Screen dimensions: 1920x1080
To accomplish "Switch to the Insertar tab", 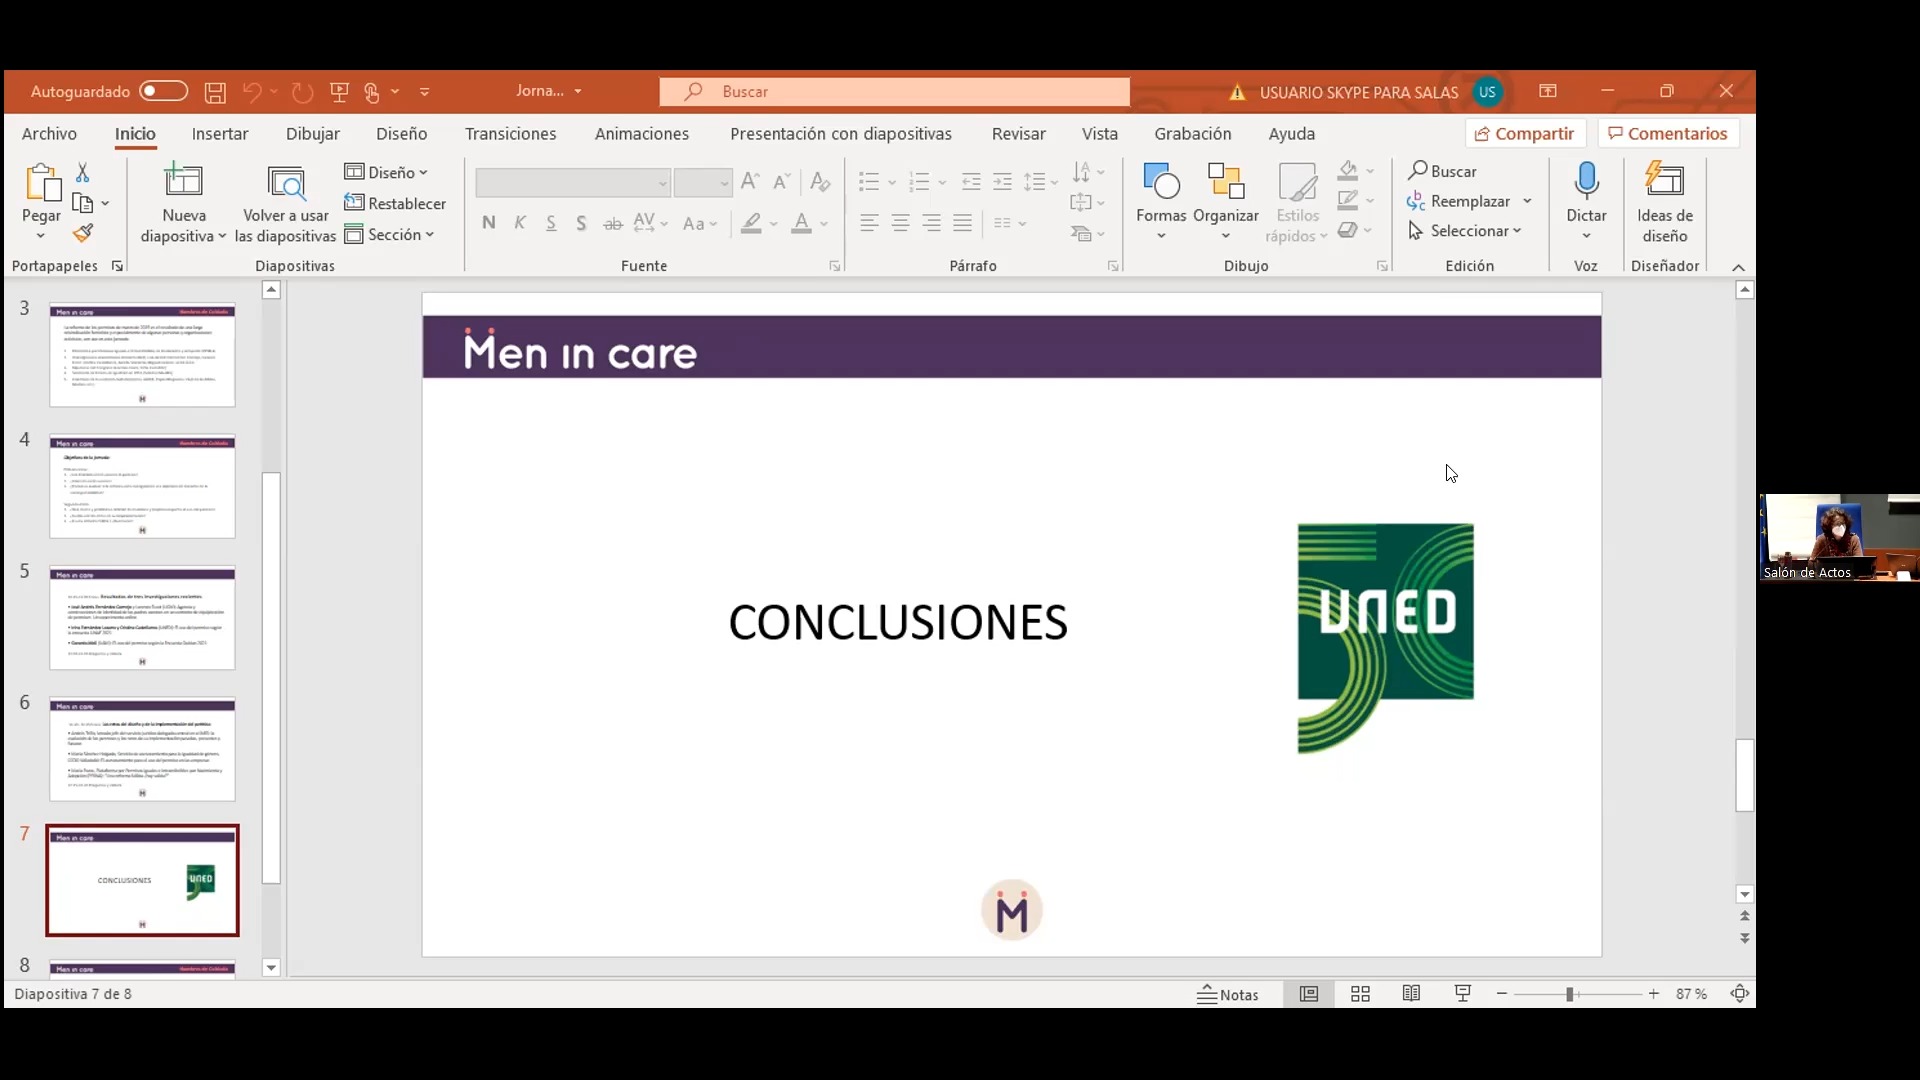I will tap(220, 134).
